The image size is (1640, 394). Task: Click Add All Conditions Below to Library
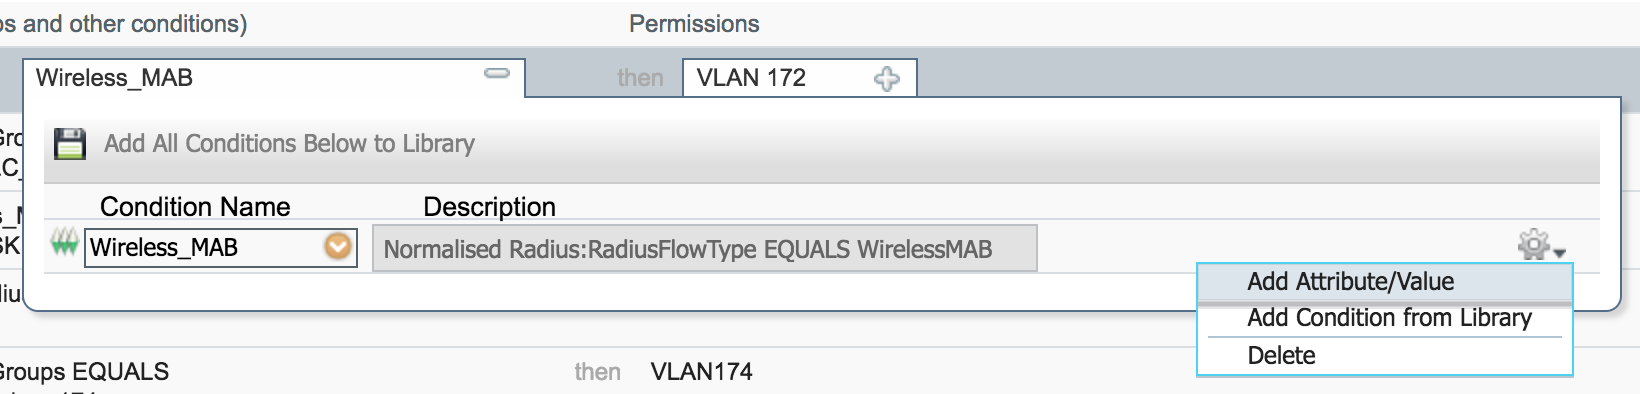click(289, 143)
